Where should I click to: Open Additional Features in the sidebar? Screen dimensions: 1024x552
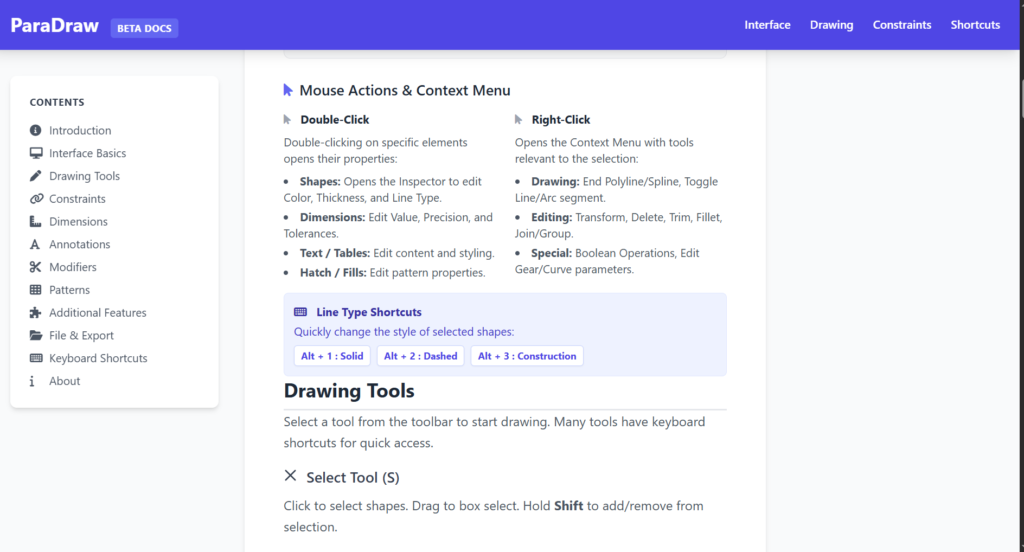click(97, 312)
